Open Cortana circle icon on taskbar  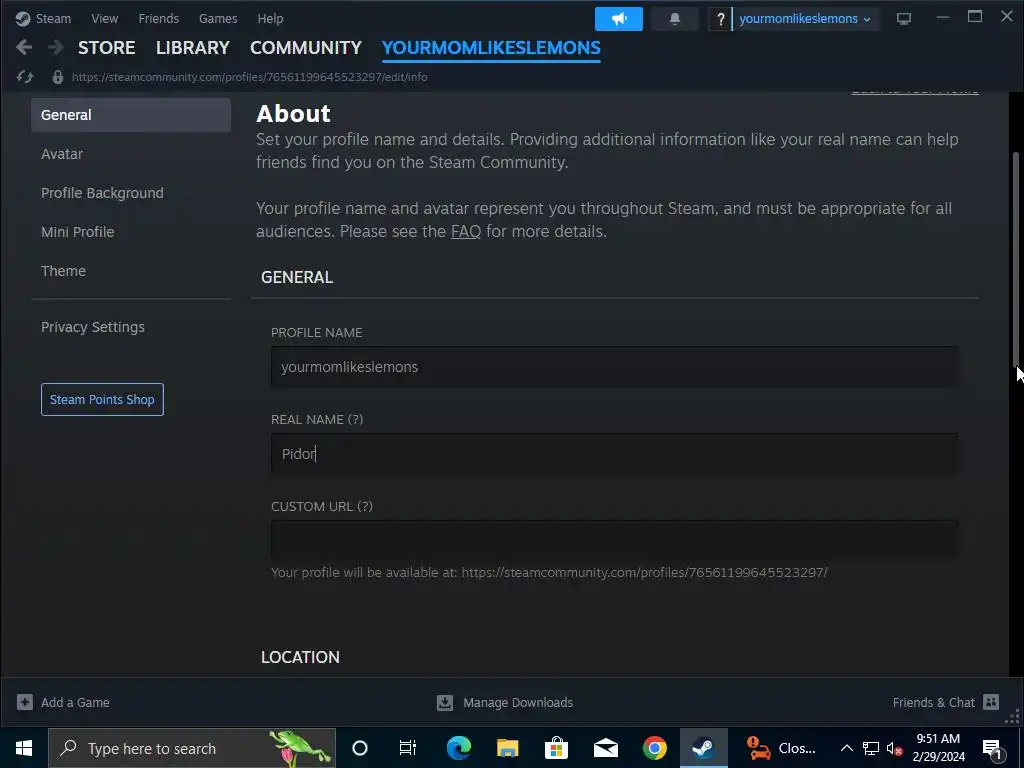360,748
